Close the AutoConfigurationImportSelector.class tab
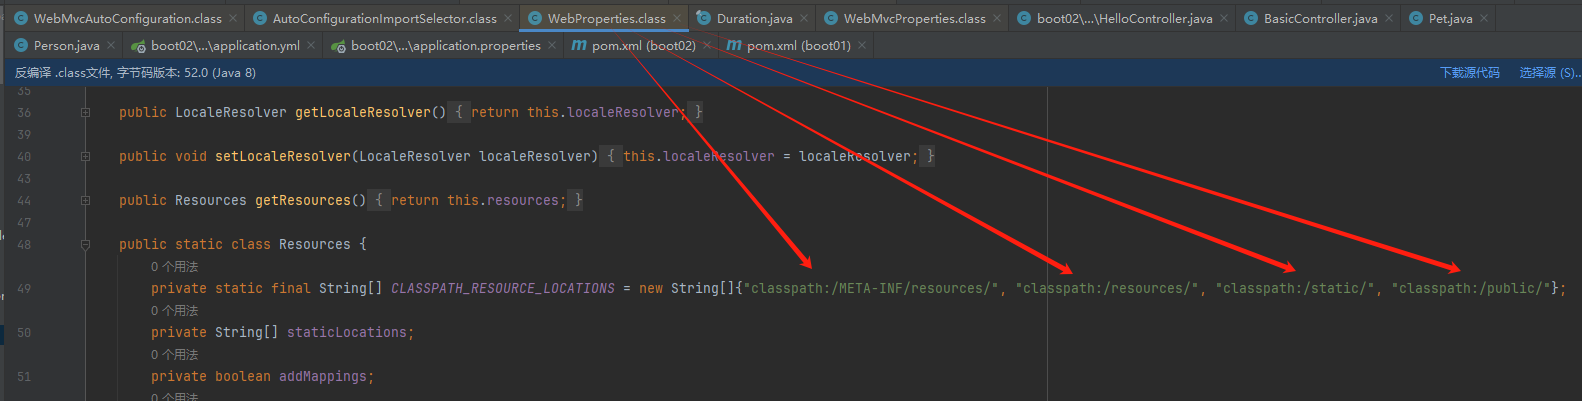Screen dimensions: 1582x401 (x=508, y=18)
